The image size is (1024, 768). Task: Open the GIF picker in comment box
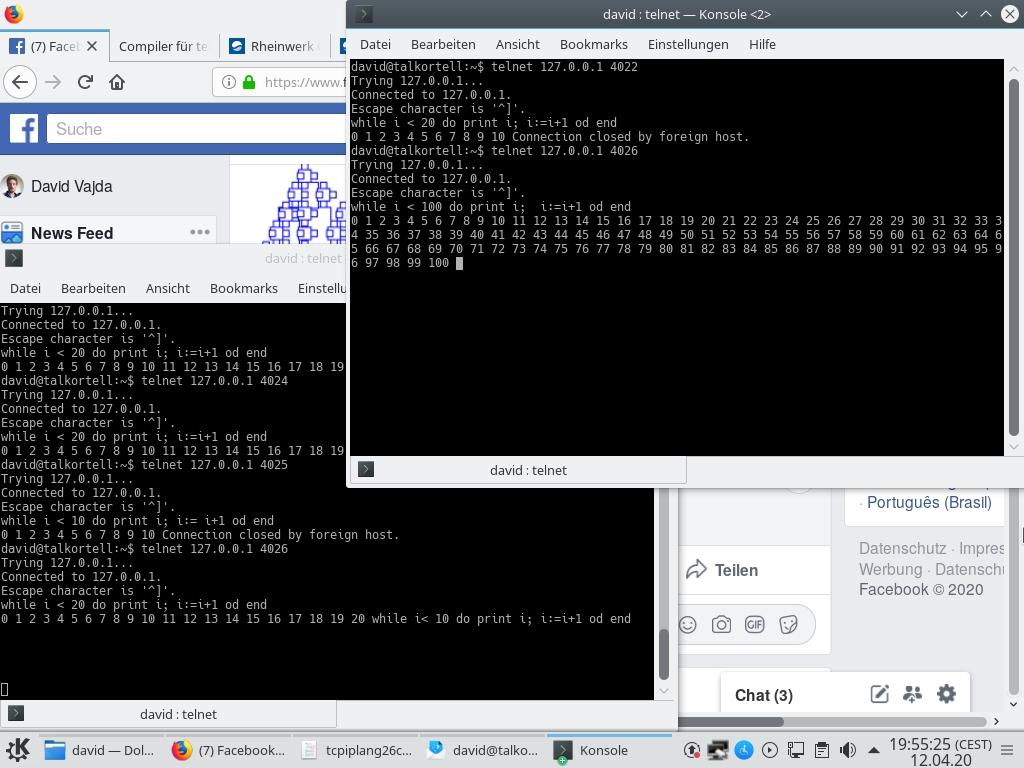pos(754,624)
